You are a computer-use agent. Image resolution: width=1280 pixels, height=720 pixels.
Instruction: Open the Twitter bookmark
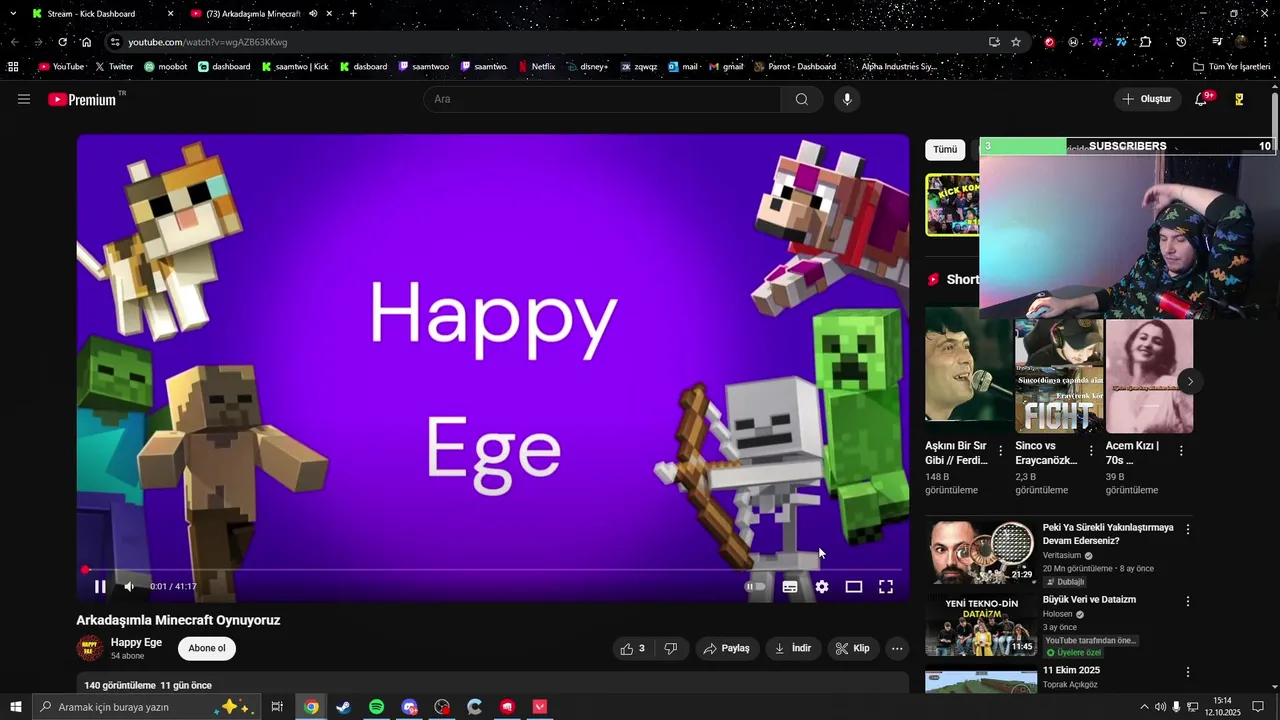(113, 67)
